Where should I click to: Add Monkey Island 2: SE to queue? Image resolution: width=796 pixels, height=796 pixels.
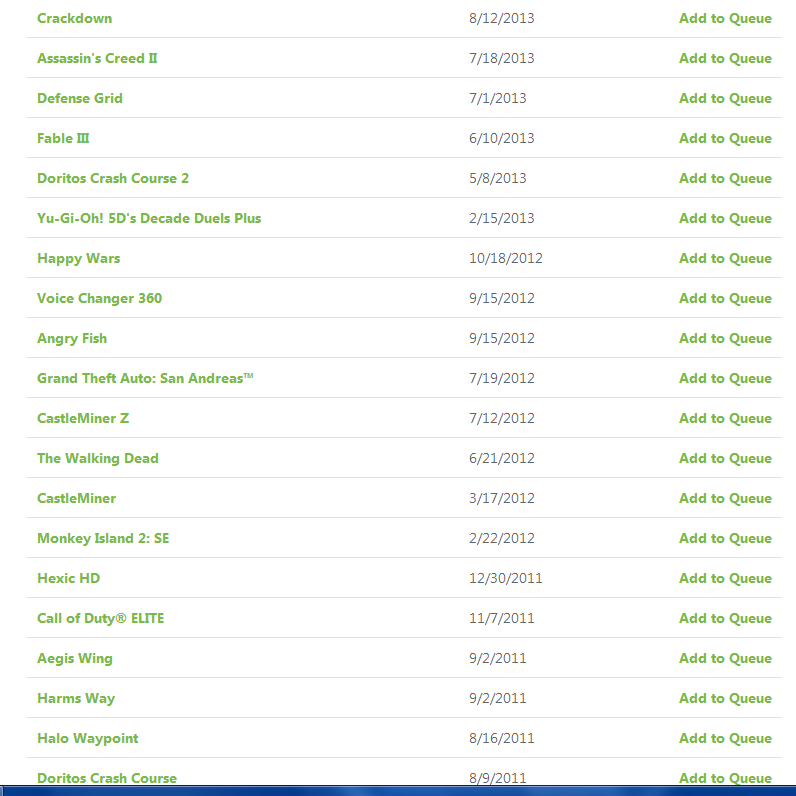pyautogui.click(x=725, y=539)
